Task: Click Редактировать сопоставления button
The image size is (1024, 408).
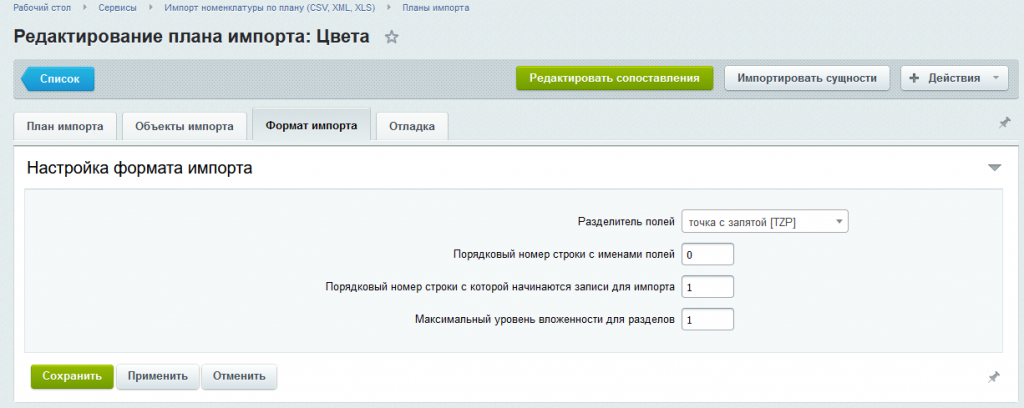Action: 615,78
